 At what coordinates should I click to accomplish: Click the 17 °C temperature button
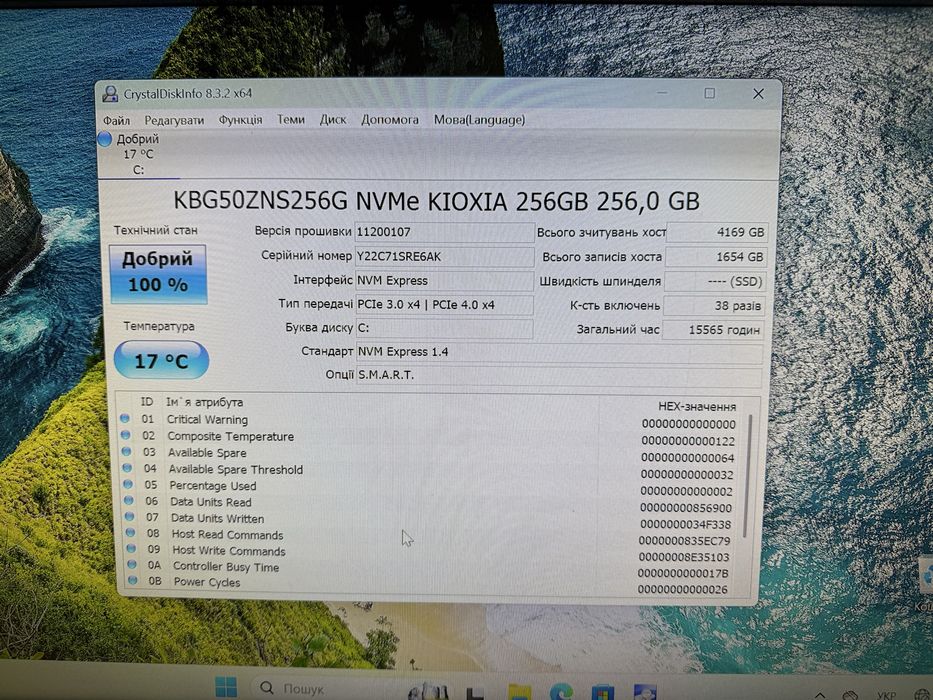(161, 360)
